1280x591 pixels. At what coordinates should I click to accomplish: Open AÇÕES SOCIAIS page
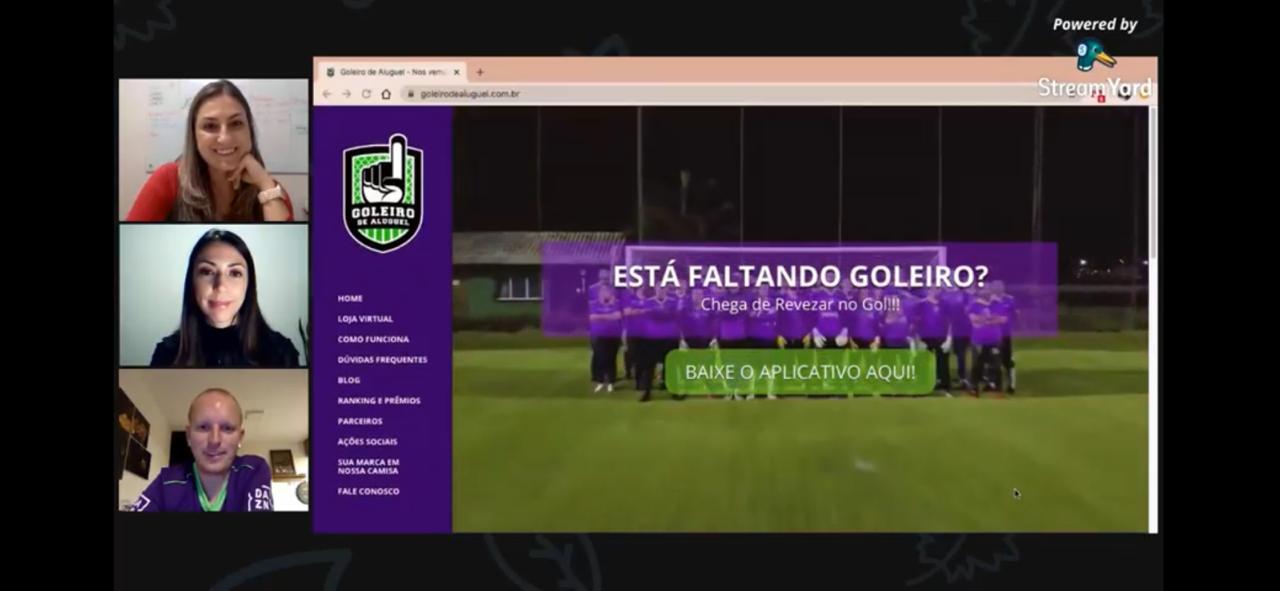pyautogui.click(x=367, y=442)
